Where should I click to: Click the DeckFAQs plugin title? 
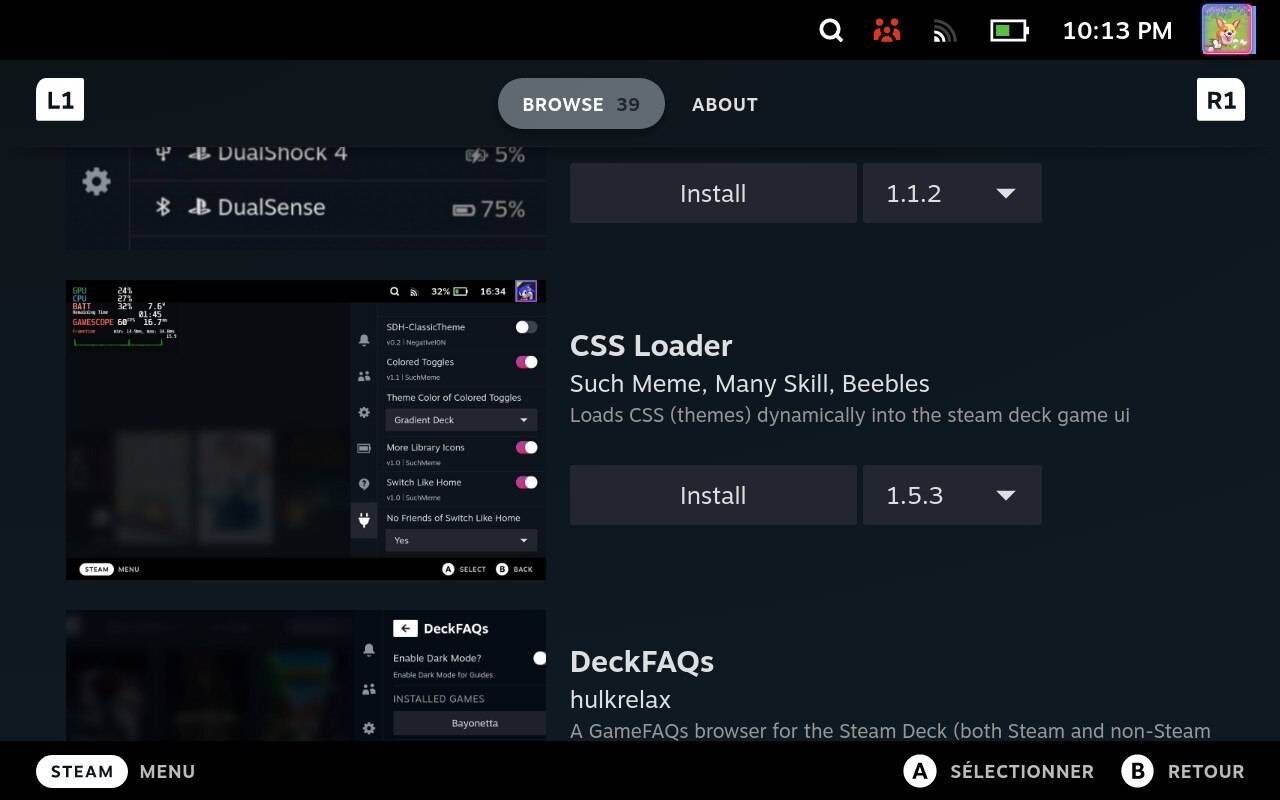642,661
